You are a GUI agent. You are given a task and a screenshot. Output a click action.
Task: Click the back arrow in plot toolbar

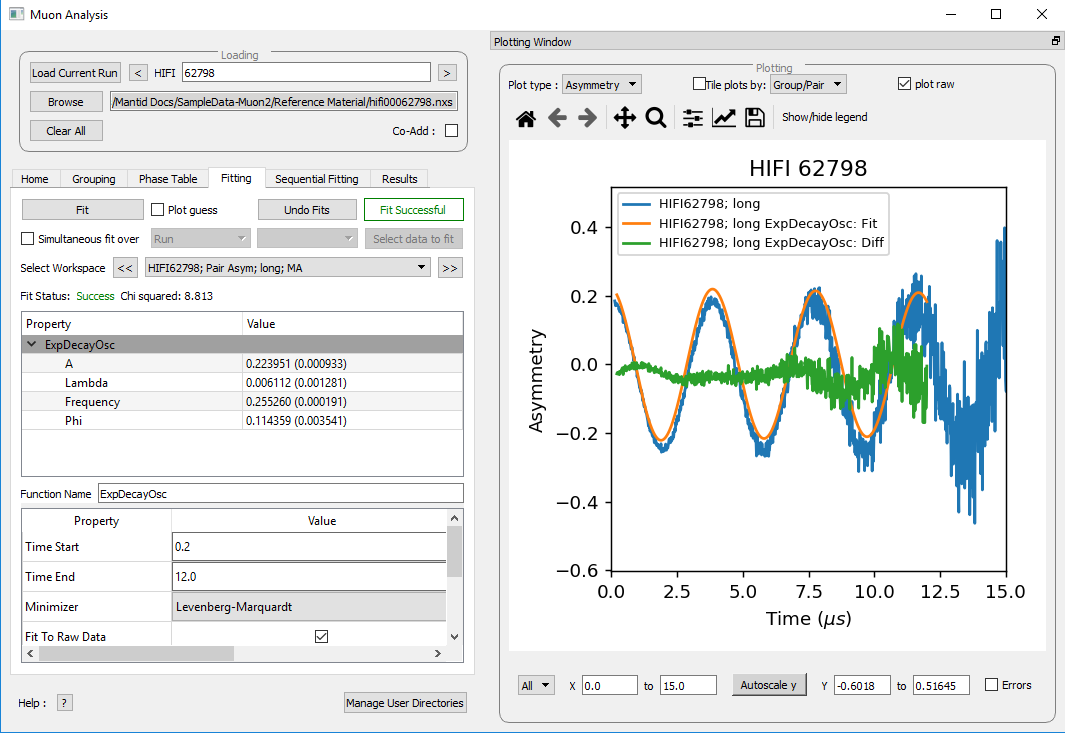557,118
